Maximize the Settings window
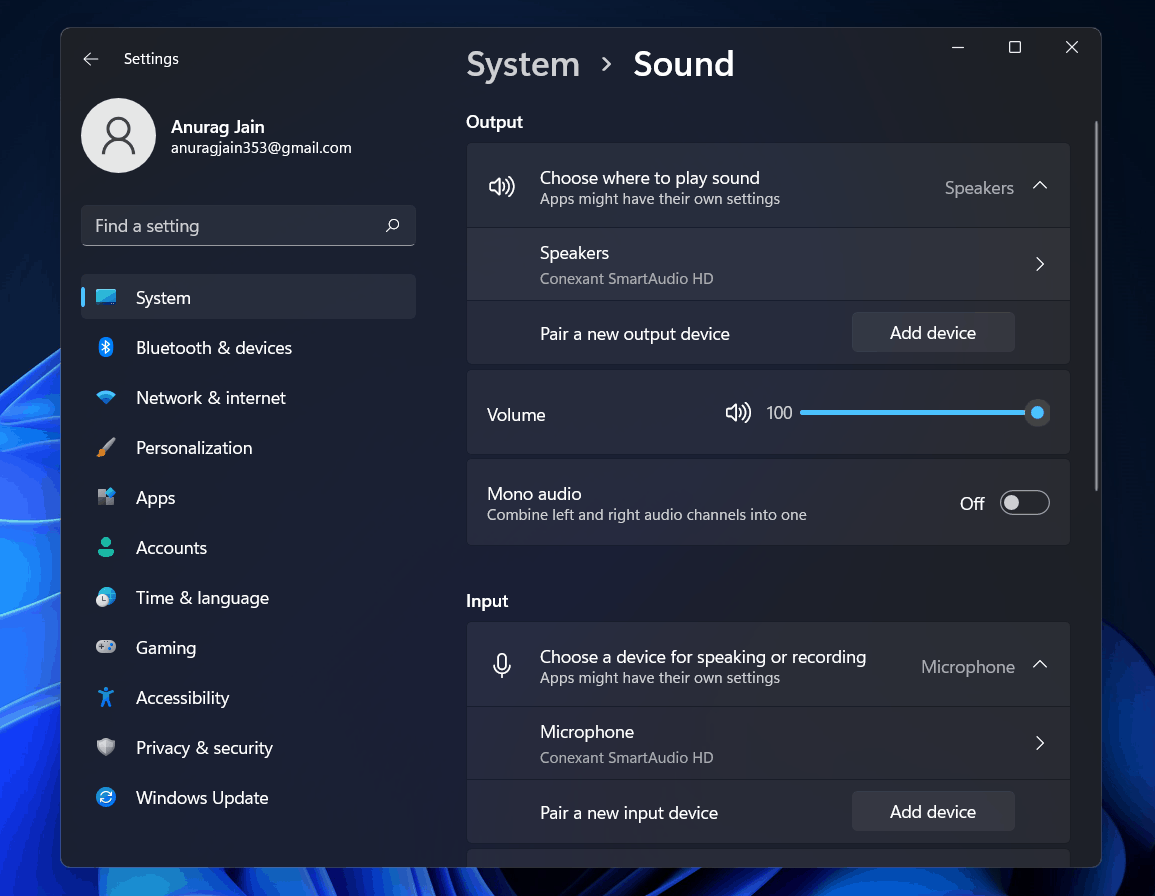Viewport: 1155px width, 896px height. [1014, 47]
